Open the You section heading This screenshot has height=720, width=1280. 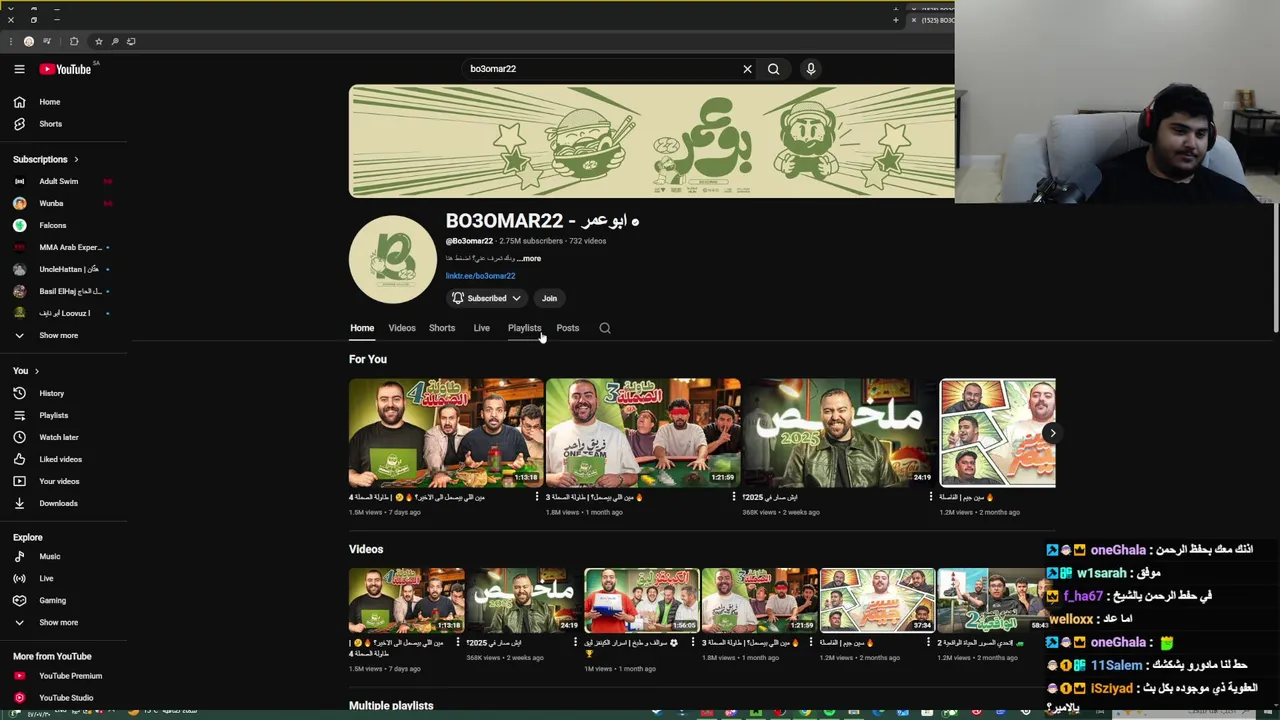click(x=26, y=371)
